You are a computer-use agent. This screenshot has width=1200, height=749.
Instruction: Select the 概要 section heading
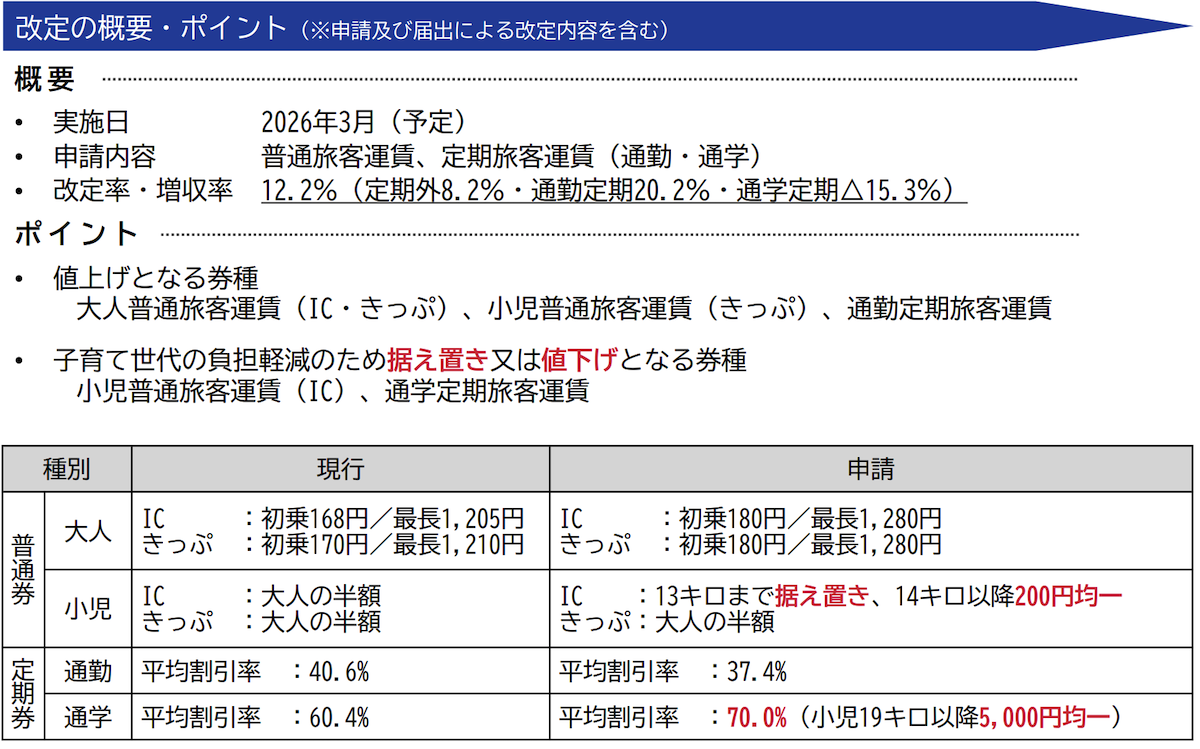[x=45, y=80]
